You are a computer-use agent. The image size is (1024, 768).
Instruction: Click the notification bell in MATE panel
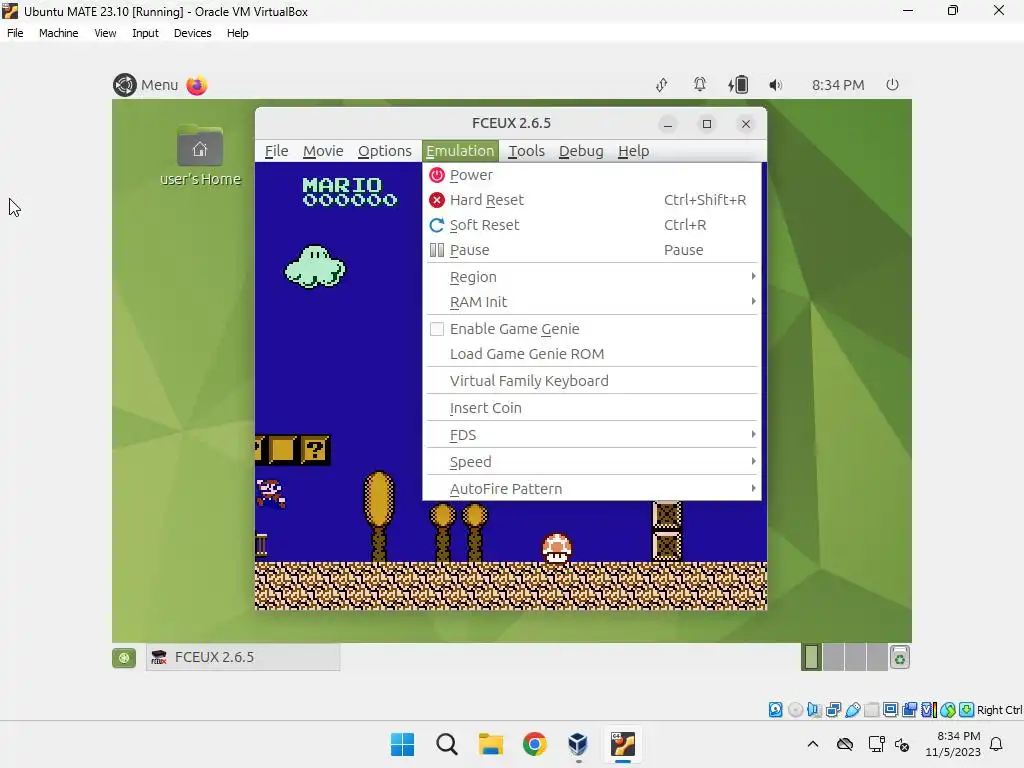699,85
